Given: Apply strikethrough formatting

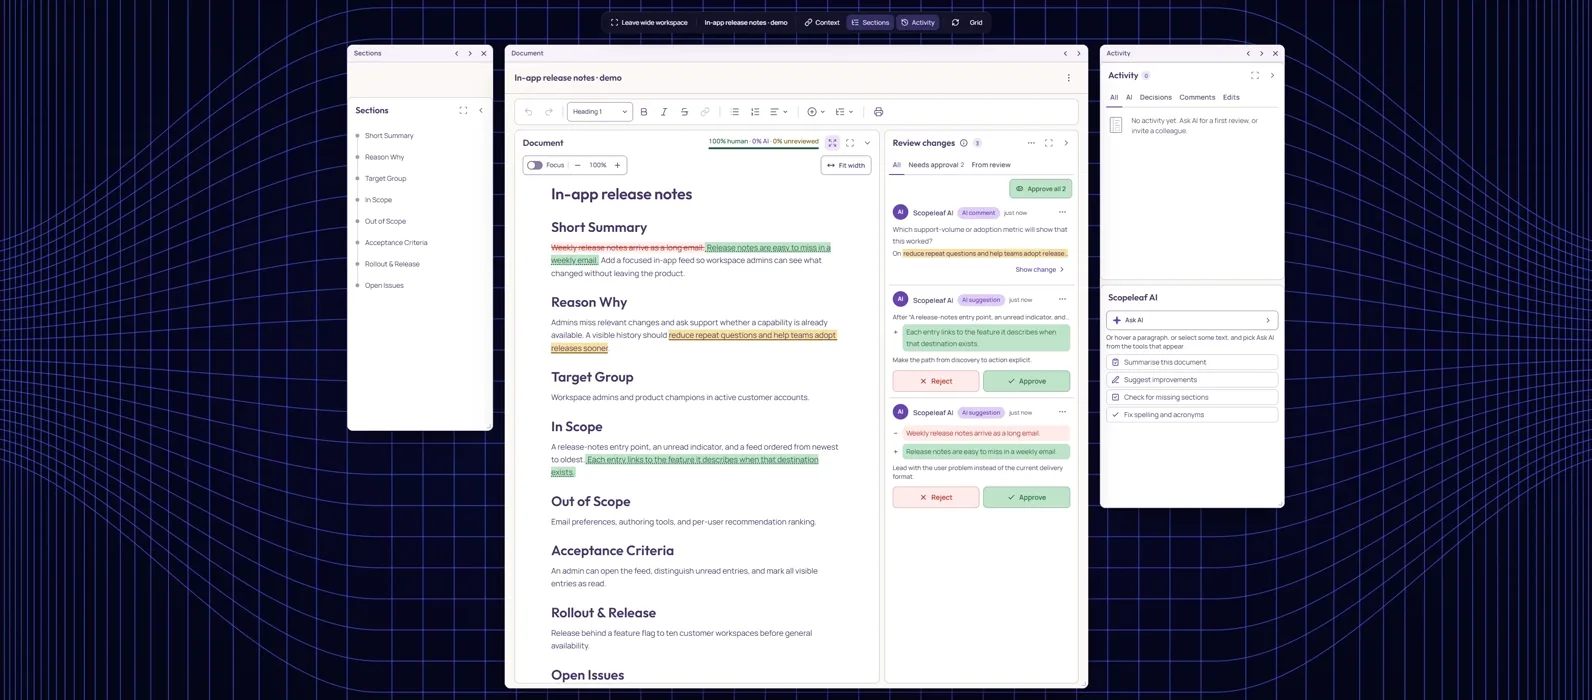Looking at the screenshot, I should click(x=684, y=112).
